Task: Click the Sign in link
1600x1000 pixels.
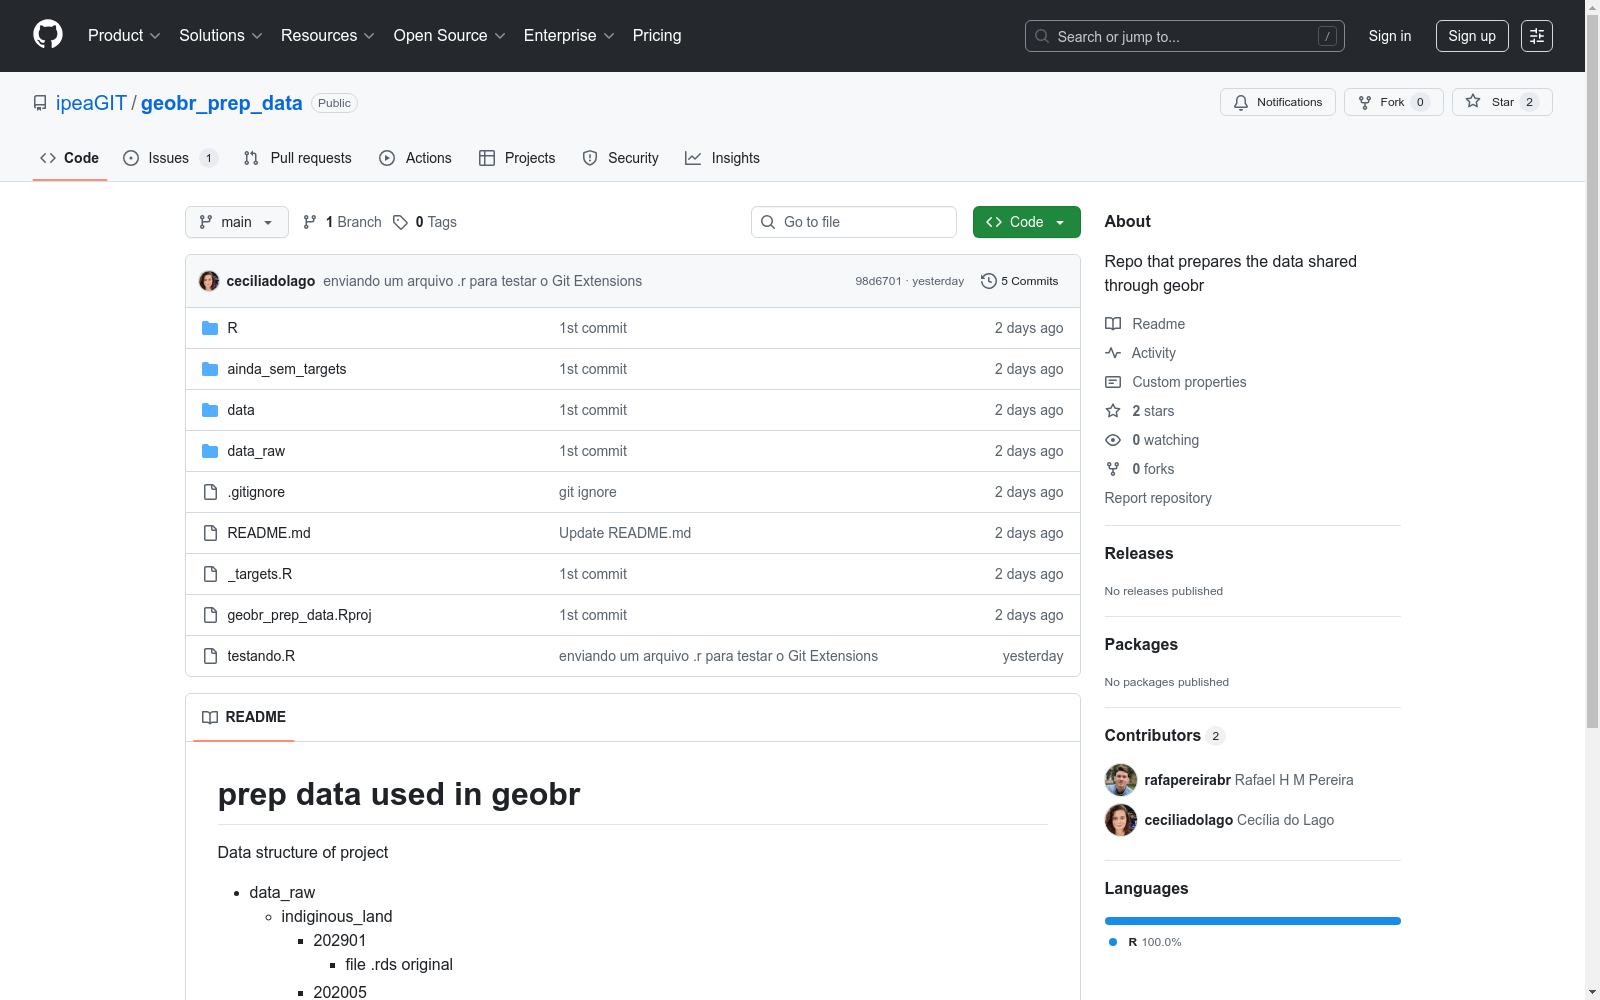Action: coord(1390,36)
